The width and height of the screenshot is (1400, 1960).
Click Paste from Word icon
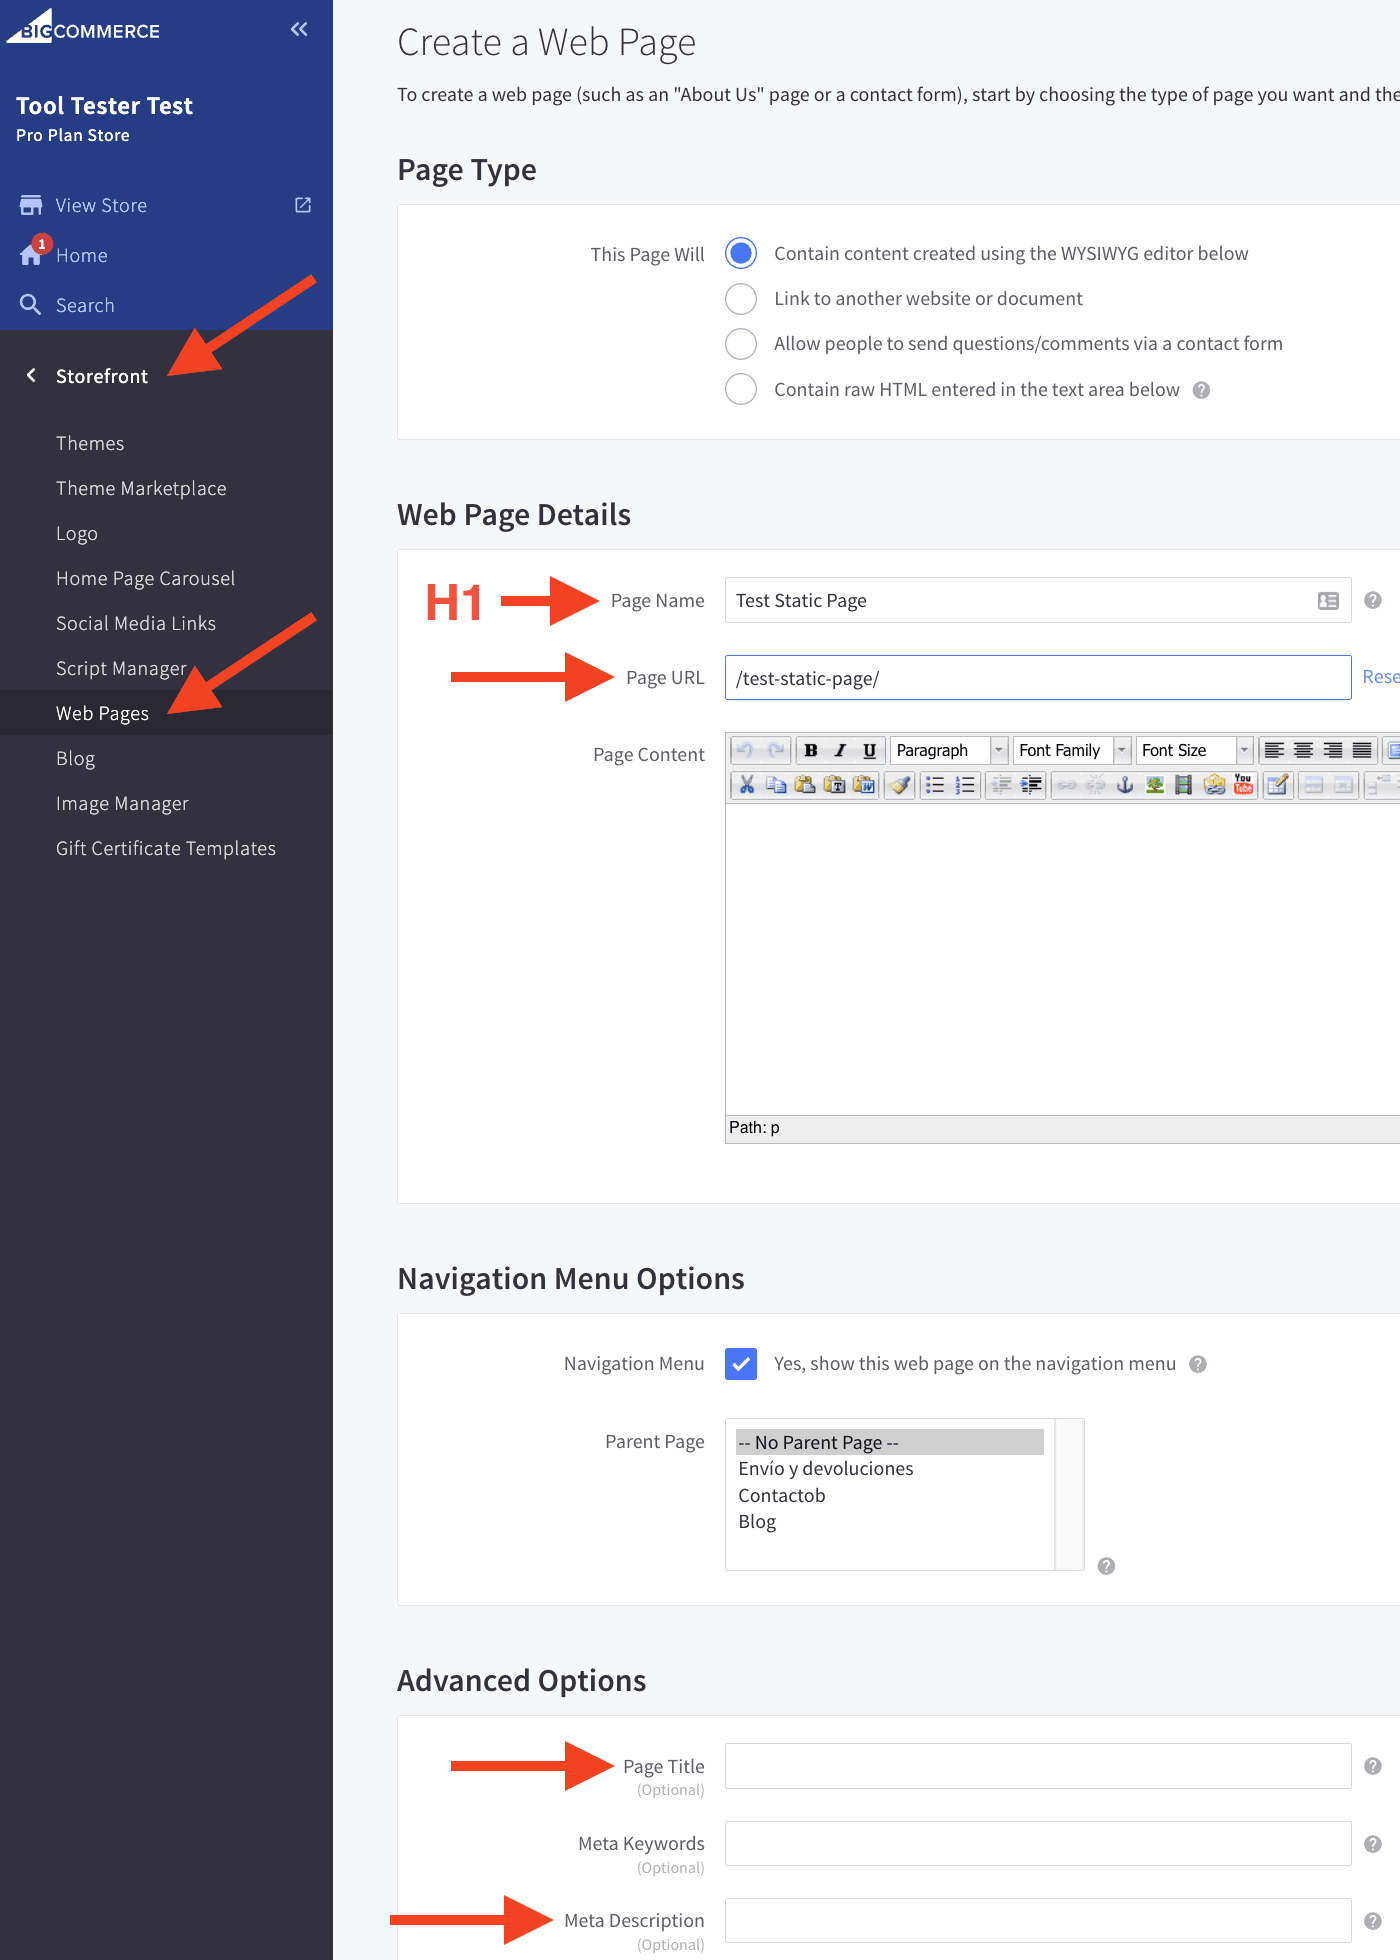click(864, 785)
